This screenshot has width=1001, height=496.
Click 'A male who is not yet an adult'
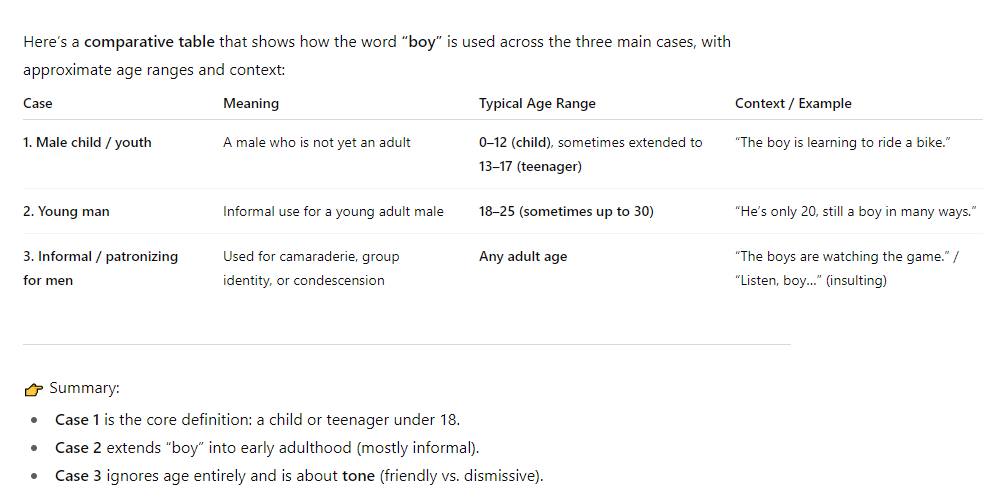317,142
